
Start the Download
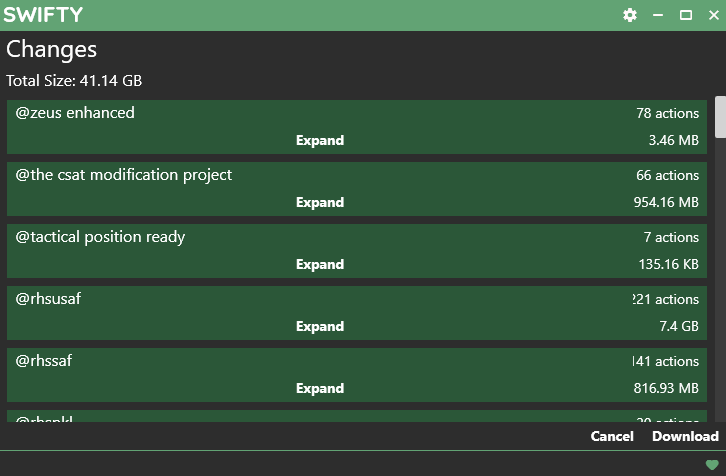[685, 436]
